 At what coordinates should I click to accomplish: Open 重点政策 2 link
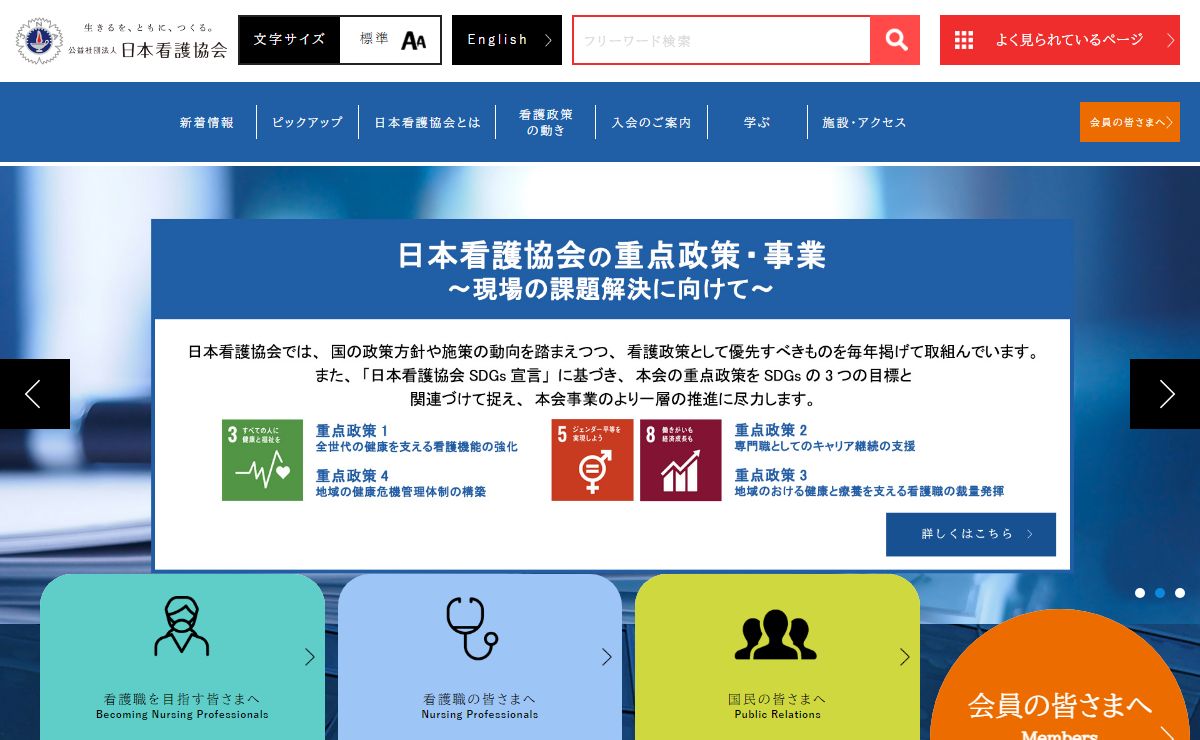coord(825,438)
